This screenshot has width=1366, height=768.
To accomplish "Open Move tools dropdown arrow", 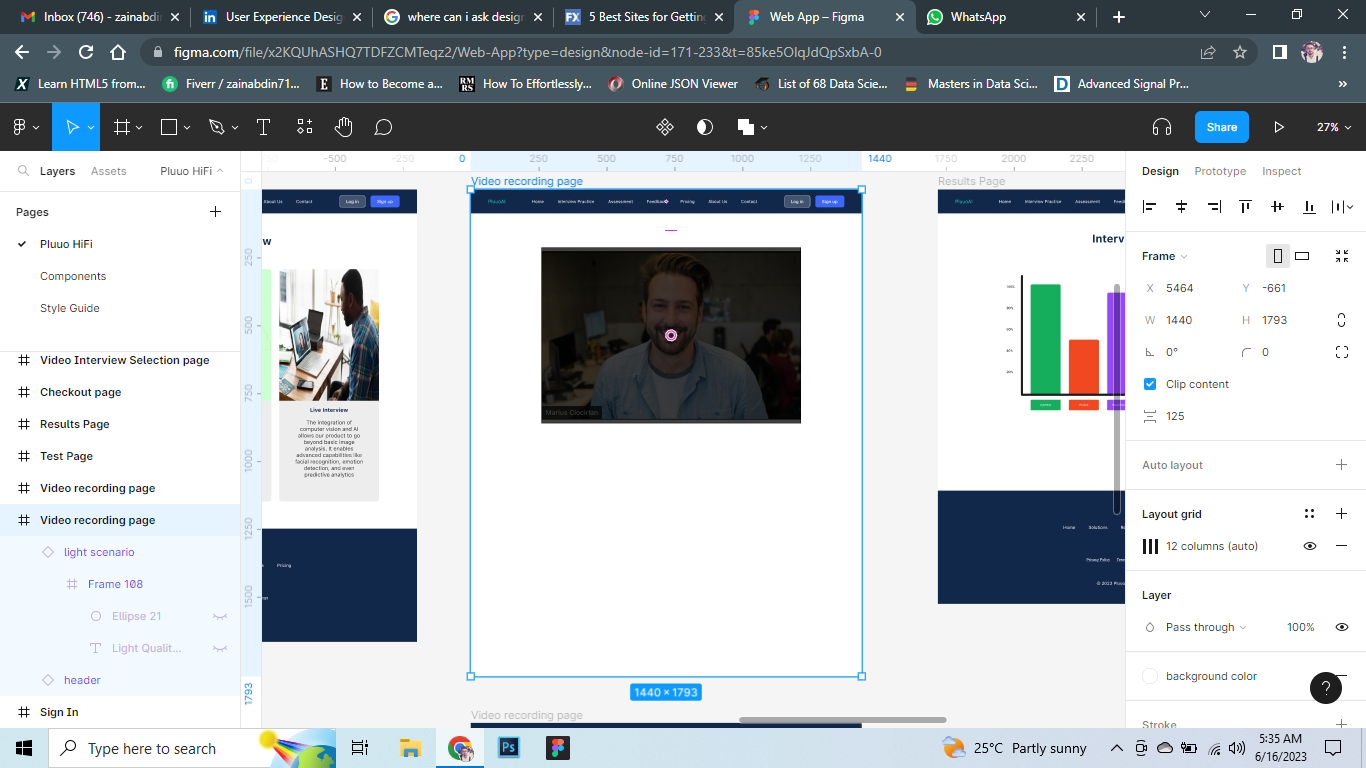I will coord(91,128).
